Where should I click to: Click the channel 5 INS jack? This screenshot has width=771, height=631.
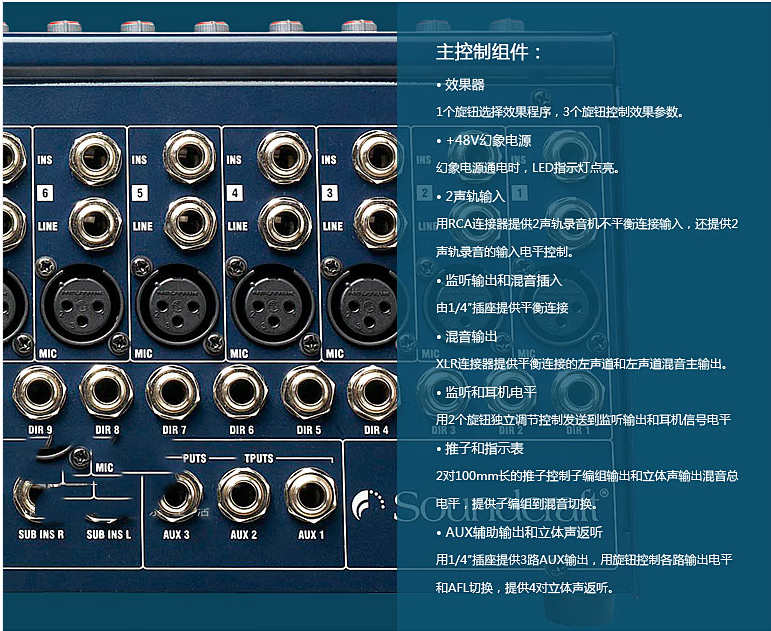click(190, 157)
